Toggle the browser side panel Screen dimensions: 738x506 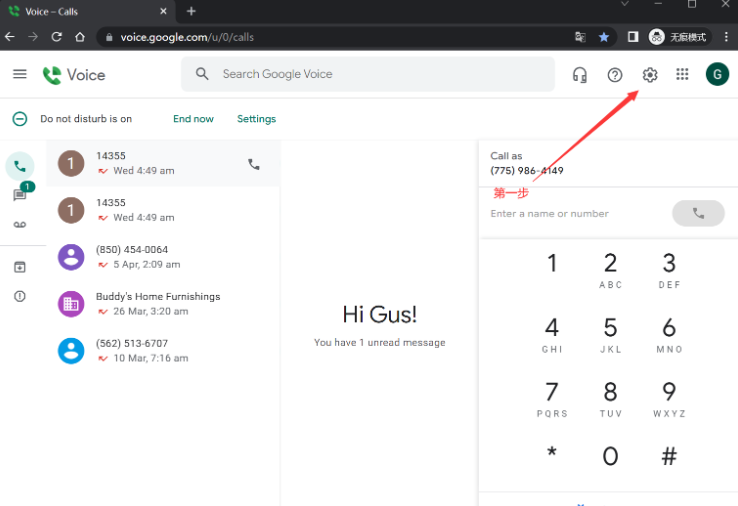(633, 37)
